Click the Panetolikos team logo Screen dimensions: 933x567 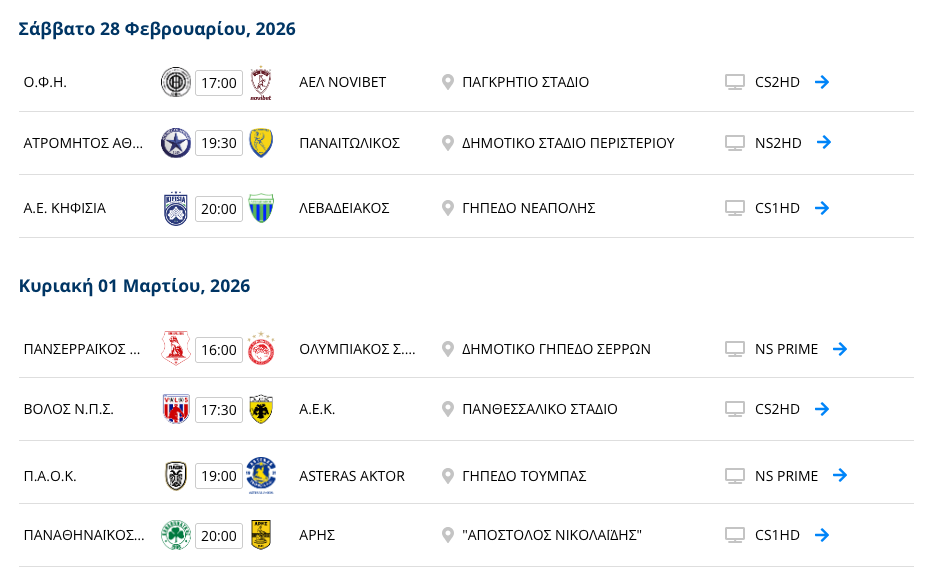(261, 142)
